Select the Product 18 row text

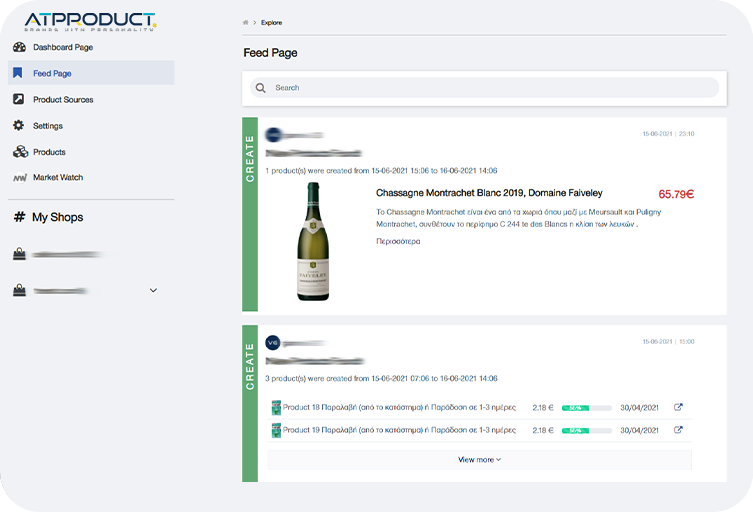[399, 407]
